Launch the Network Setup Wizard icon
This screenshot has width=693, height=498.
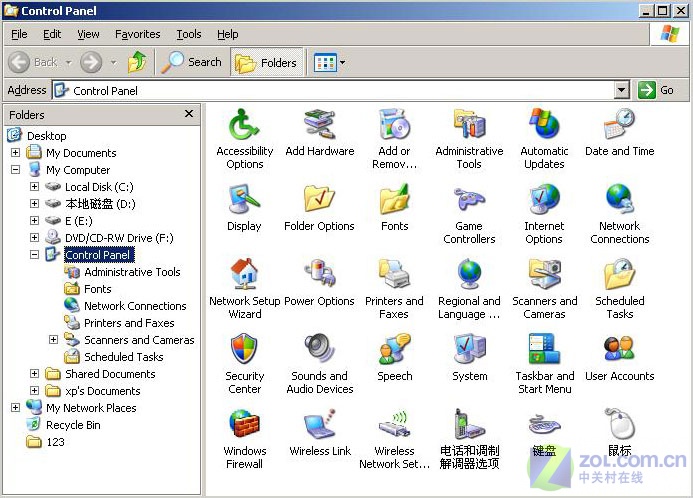pos(244,274)
